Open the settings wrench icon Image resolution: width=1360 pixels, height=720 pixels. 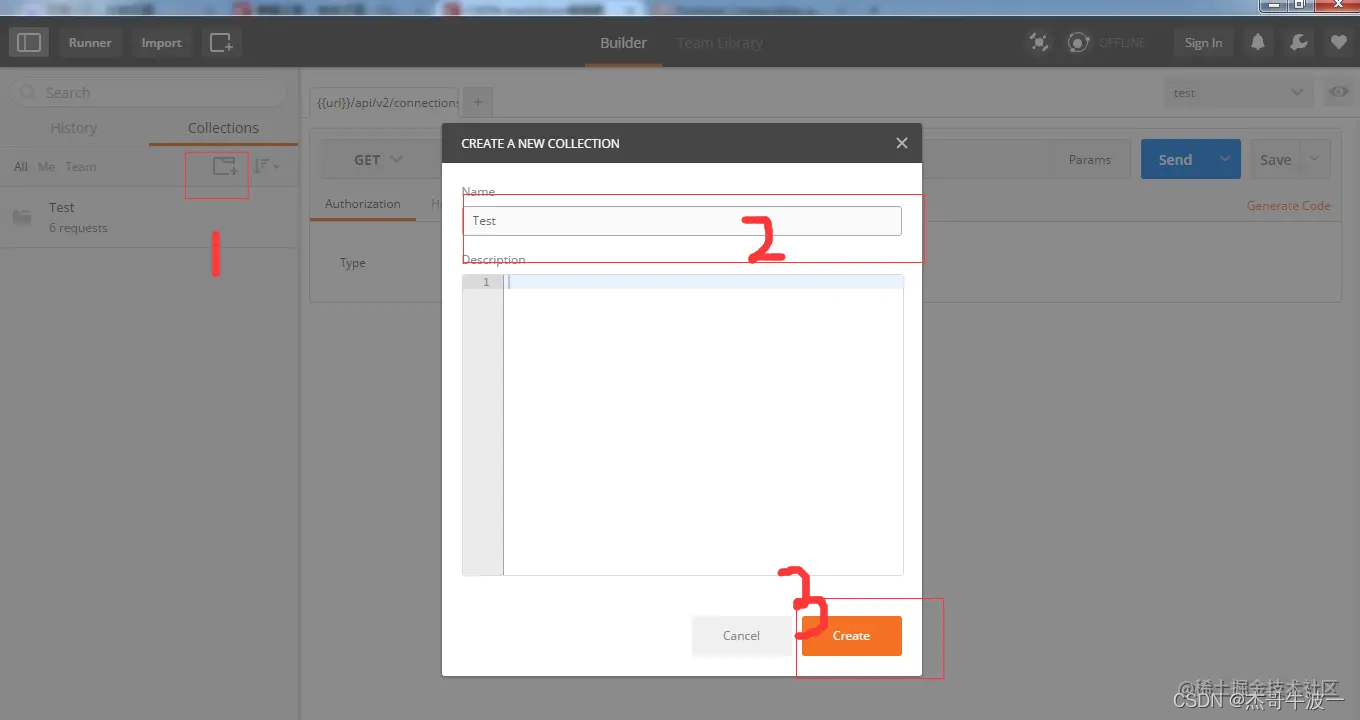pyautogui.click(x=1298, y=43)
